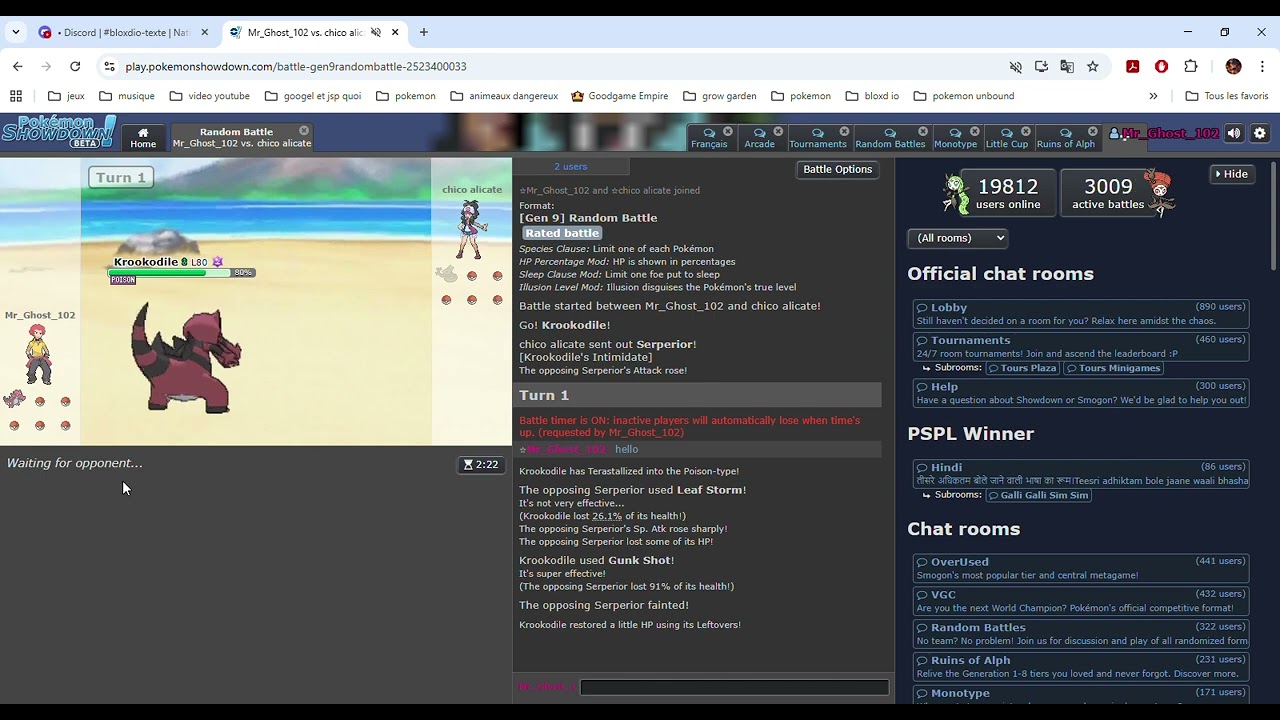
Task: Close the Tournaments chat room tab
Action: [844, 131]
